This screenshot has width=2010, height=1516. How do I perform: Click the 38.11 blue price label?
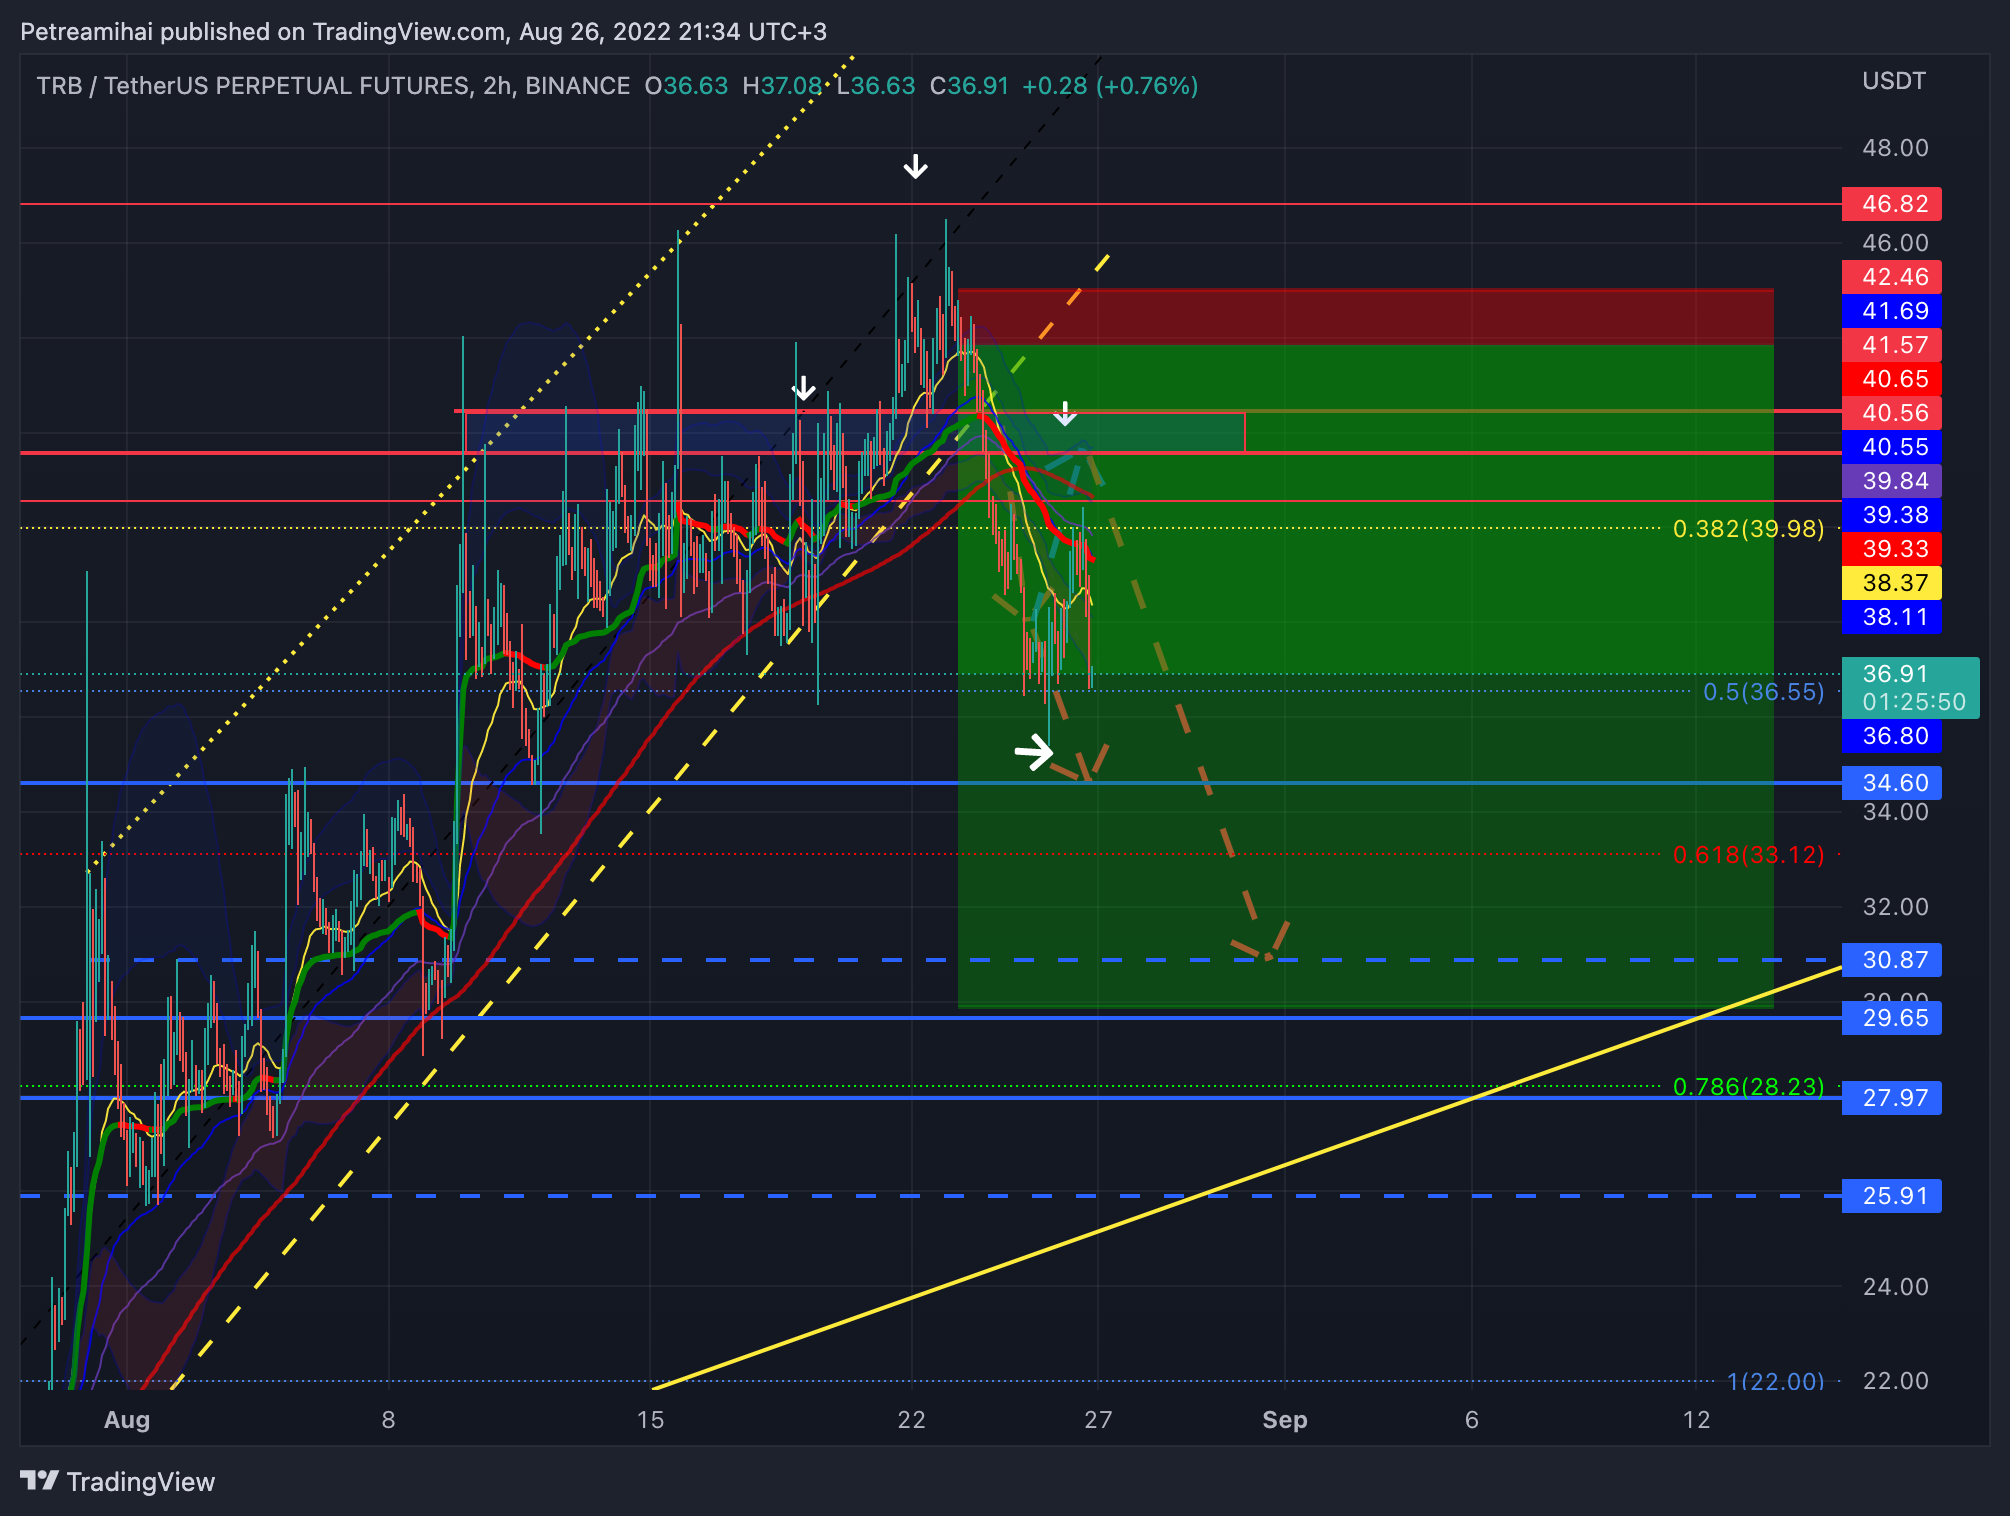(1891, 617)
